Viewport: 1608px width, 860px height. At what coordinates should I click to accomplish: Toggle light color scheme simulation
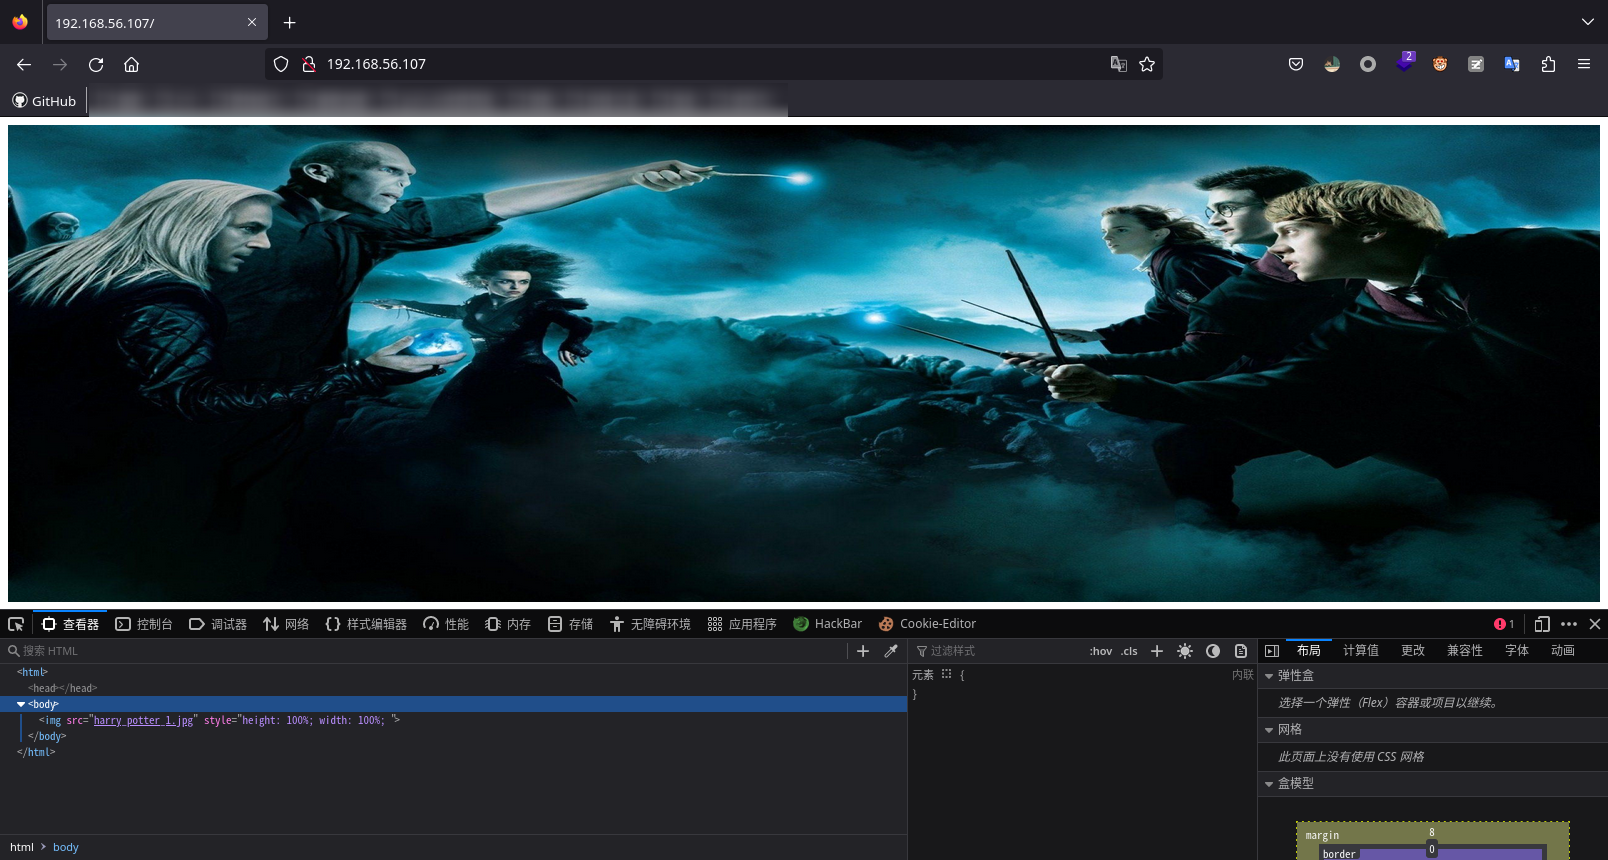[1185, 651]
